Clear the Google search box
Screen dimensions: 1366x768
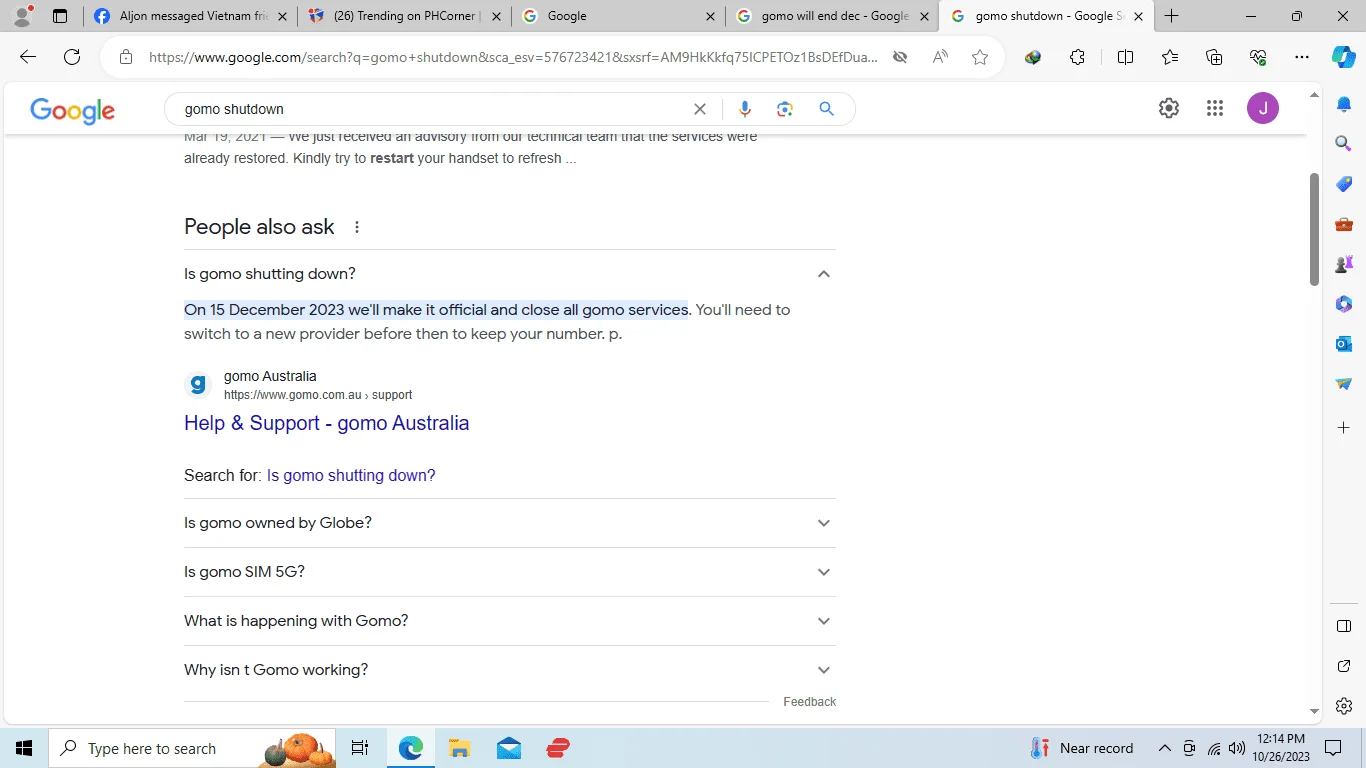pyautogui.click(x=700, y=109)
